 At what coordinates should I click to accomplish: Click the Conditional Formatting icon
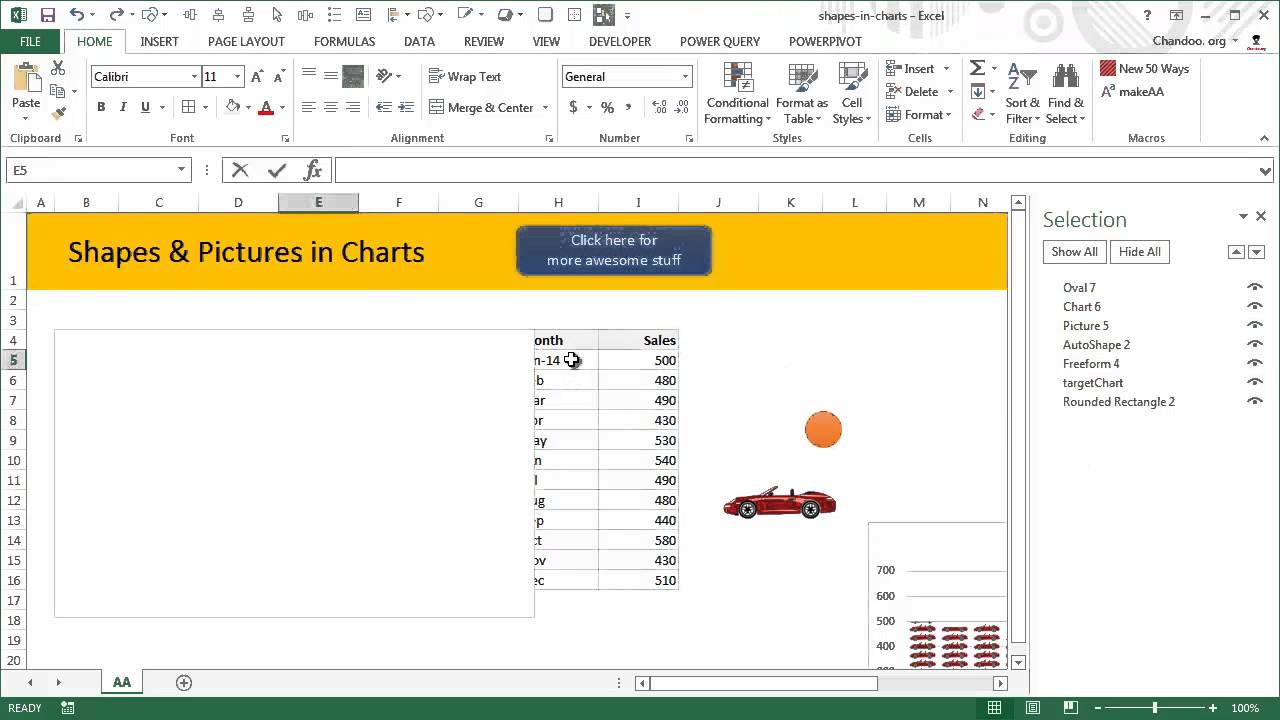(x=737, y=78)
